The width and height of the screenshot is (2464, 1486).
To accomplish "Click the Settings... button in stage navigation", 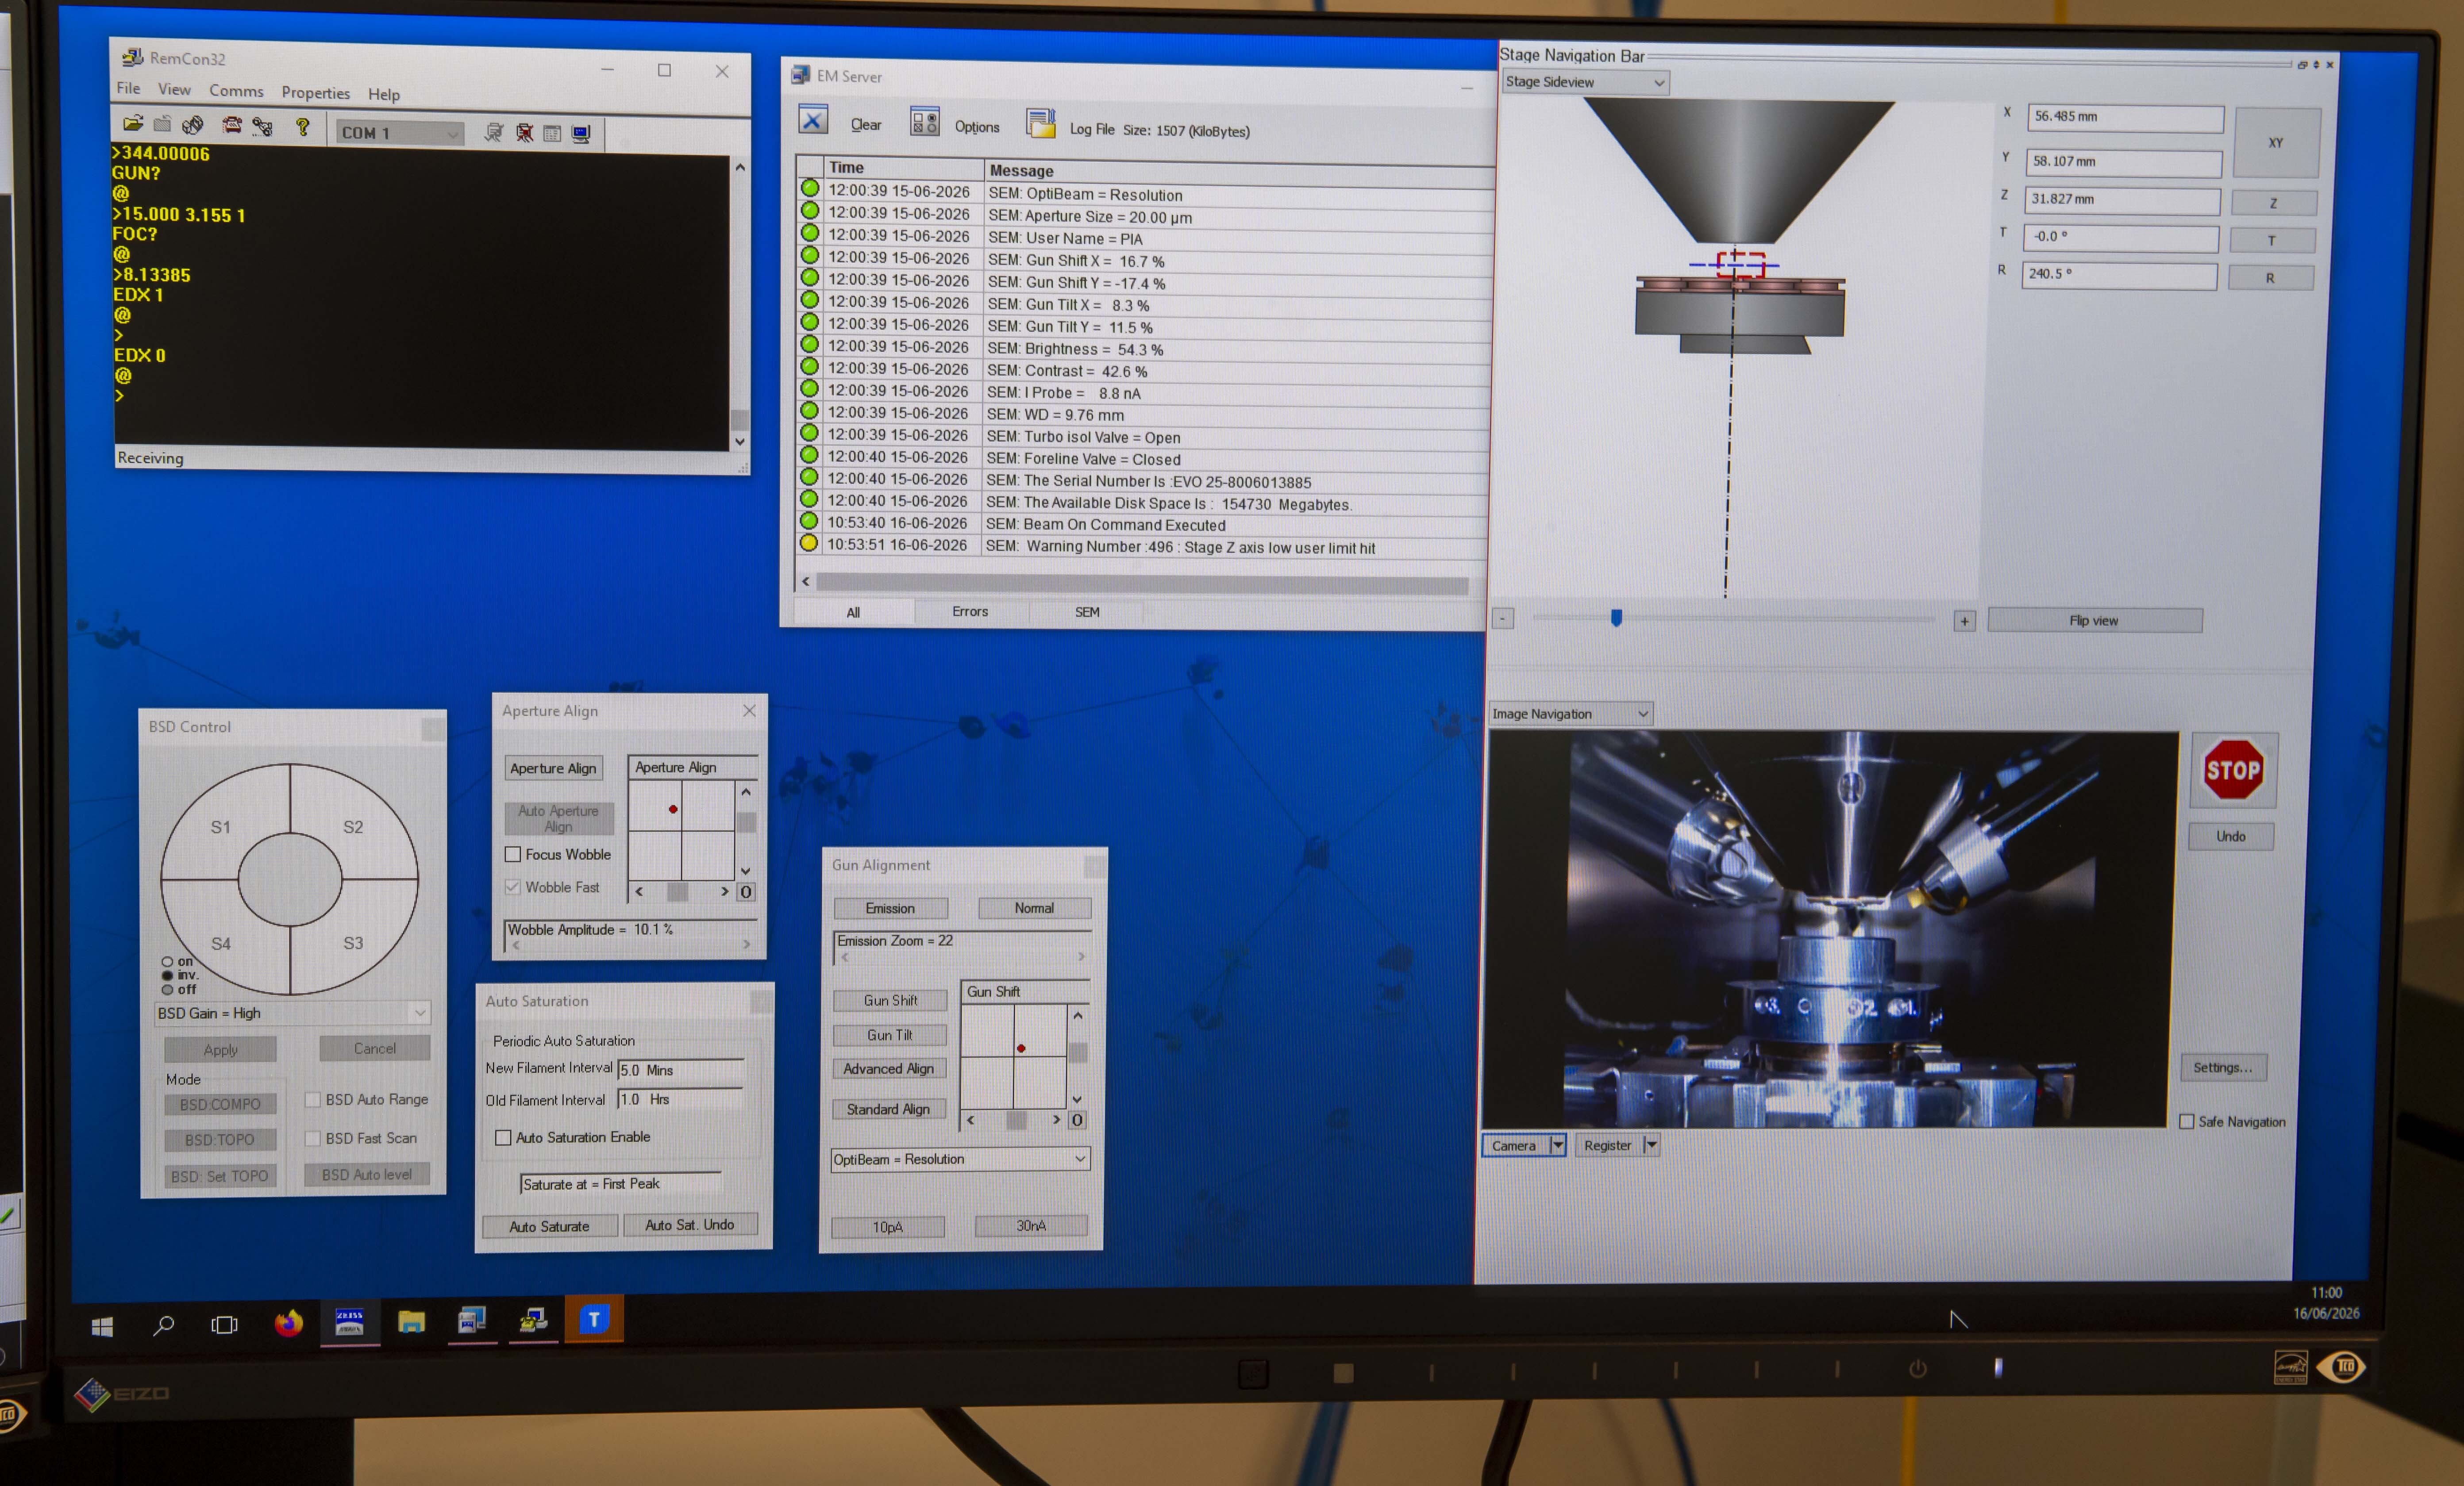I will coord(2222,1067).
